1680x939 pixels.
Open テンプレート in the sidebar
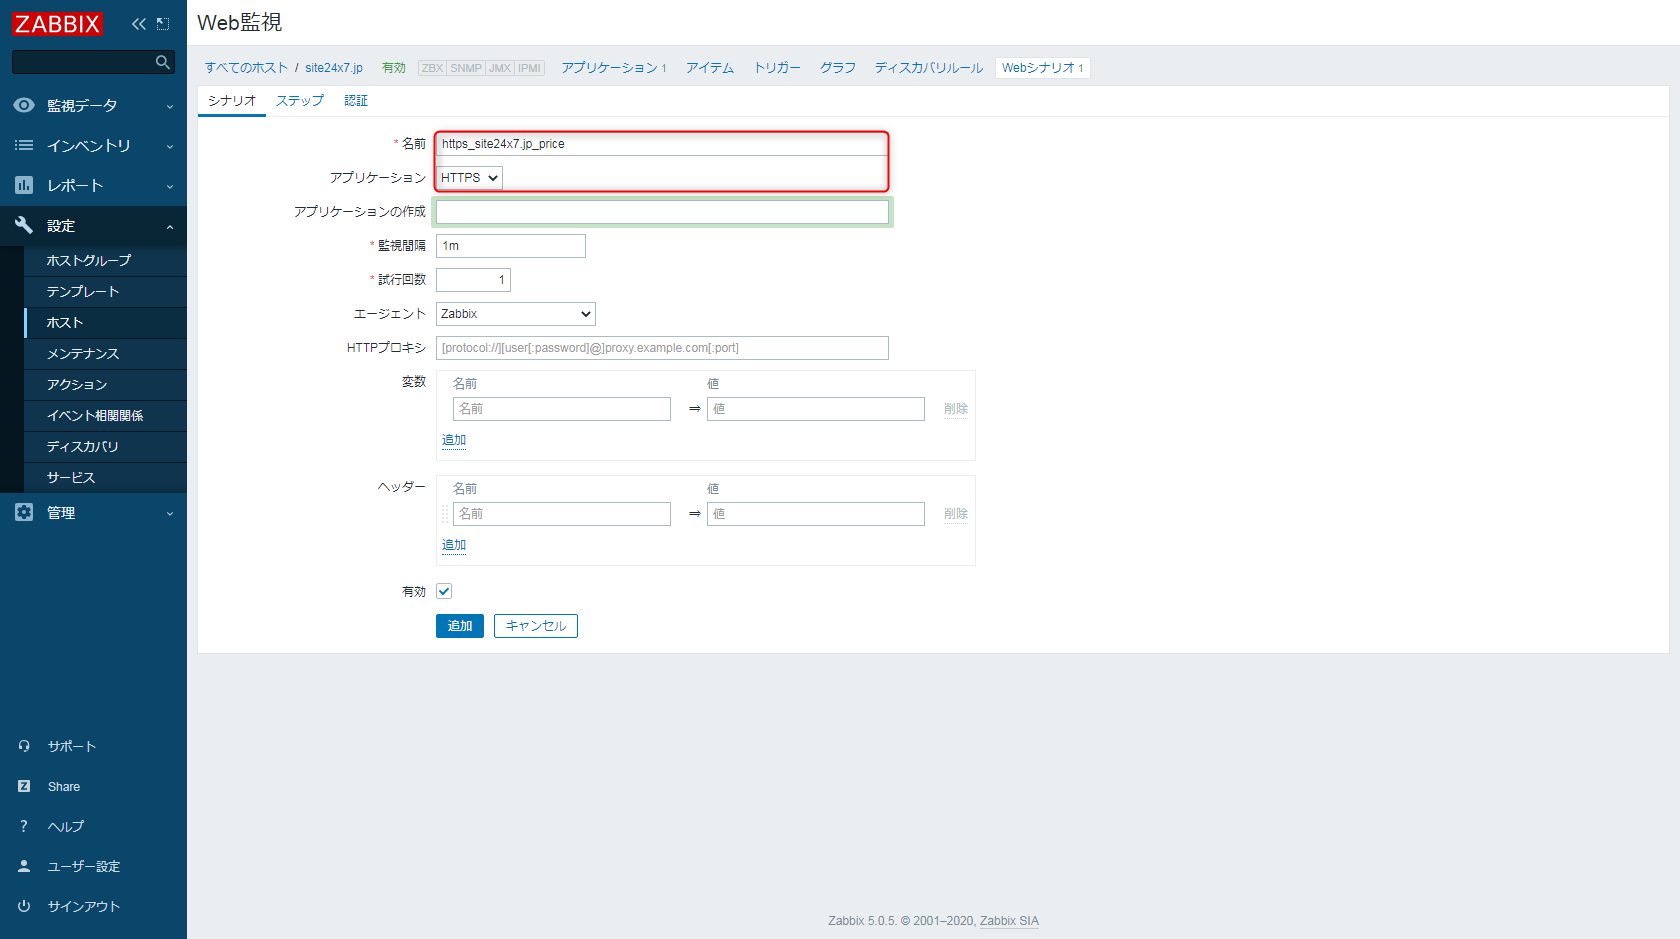pyautogui.click(x=105, y=291)
